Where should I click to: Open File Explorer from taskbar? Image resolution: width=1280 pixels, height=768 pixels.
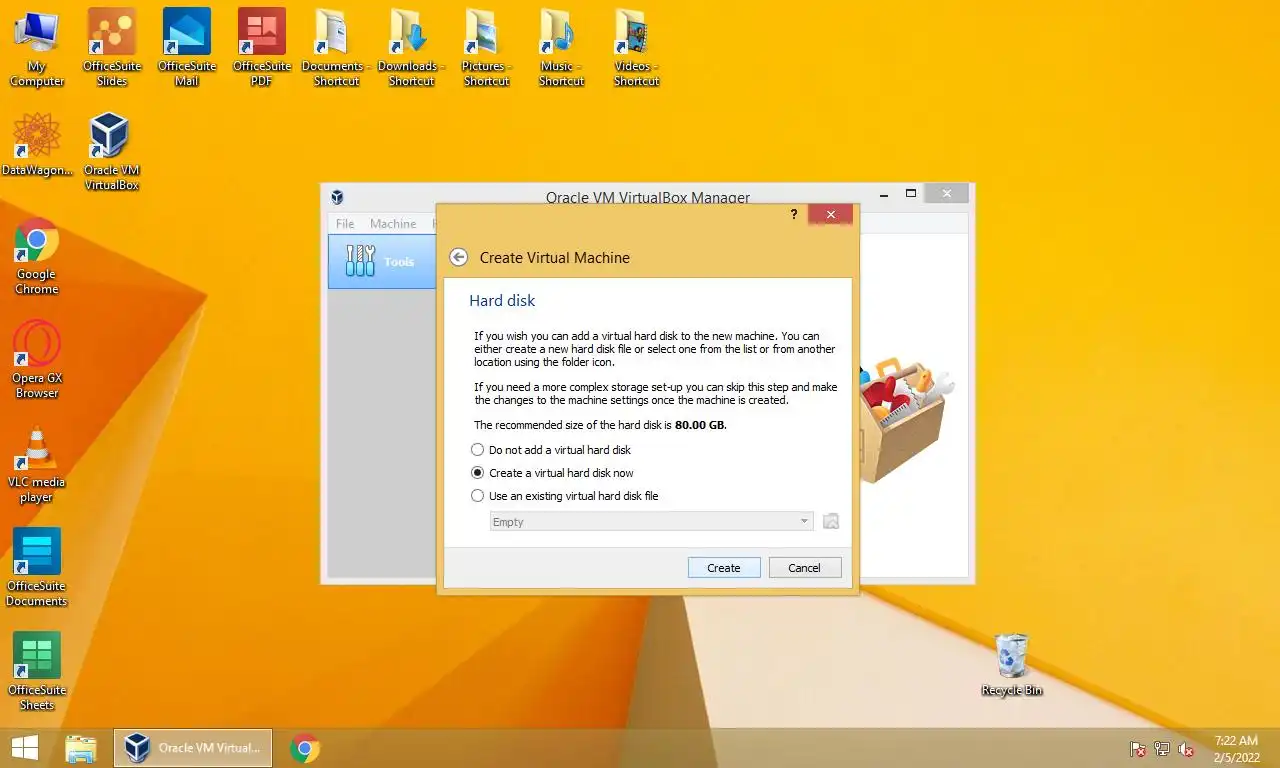coord(81,748)
